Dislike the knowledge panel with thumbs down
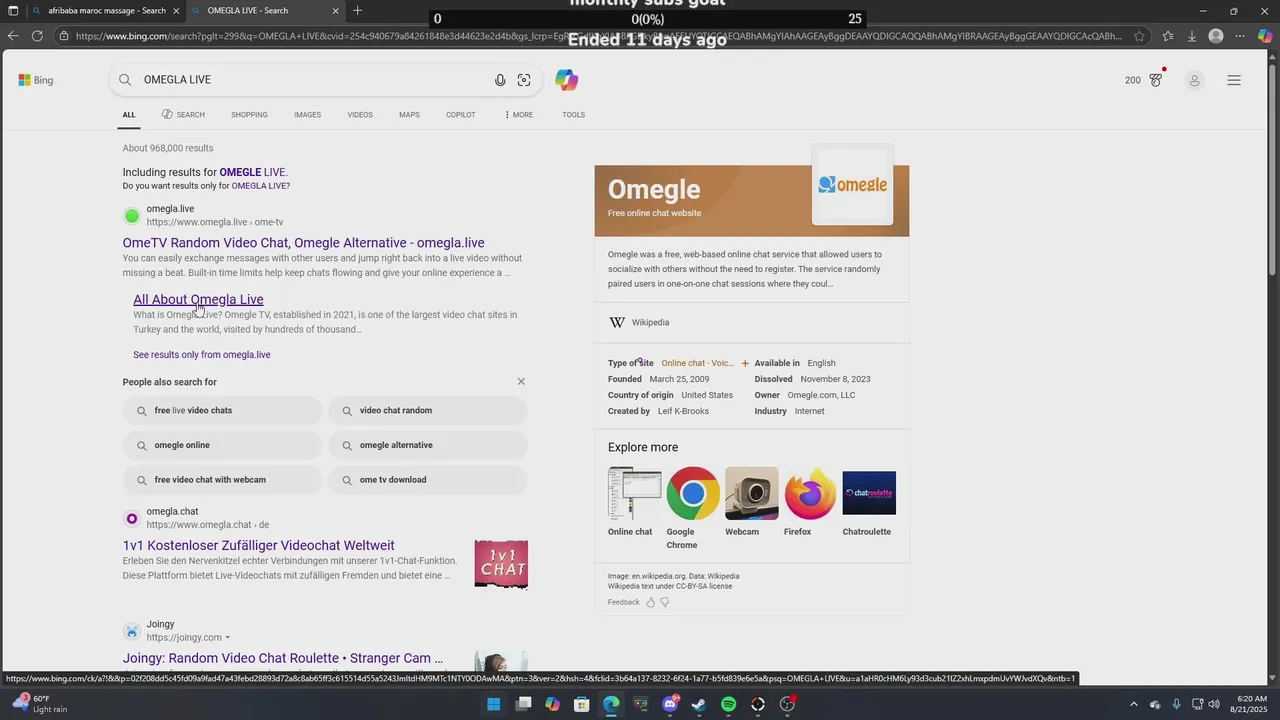 click(664, 602)
